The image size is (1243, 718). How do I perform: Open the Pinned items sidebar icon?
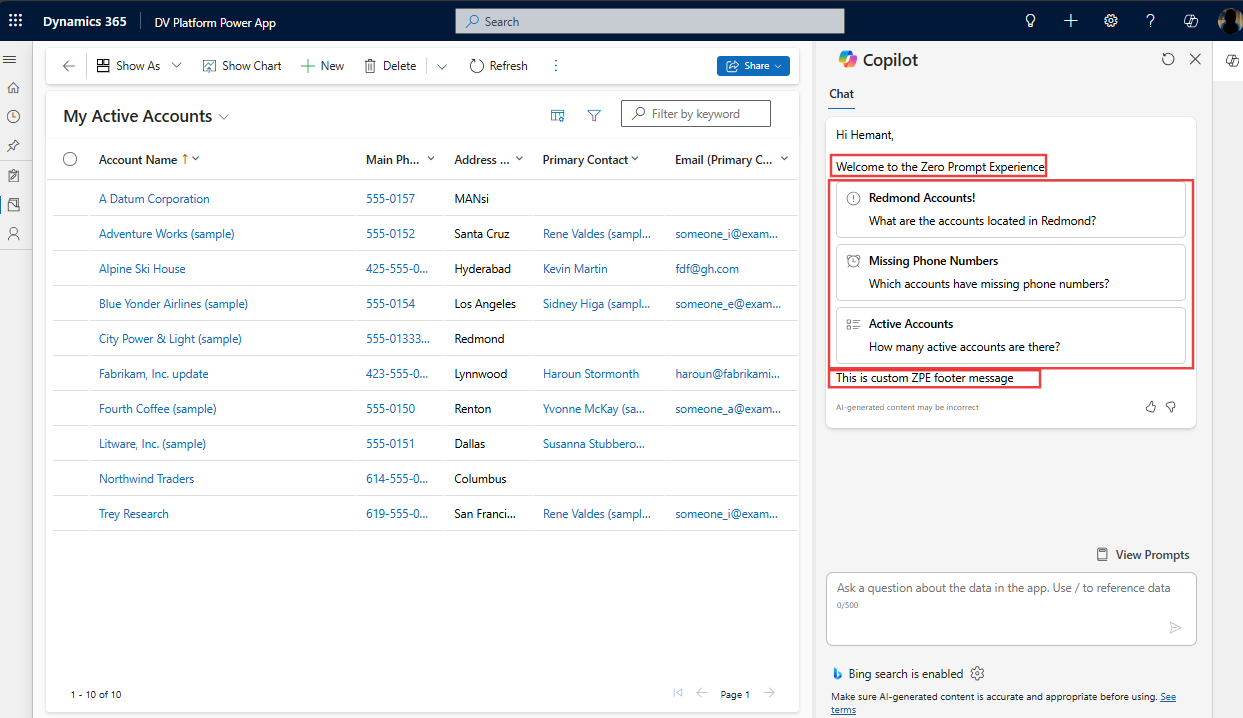tap(13, 146)
